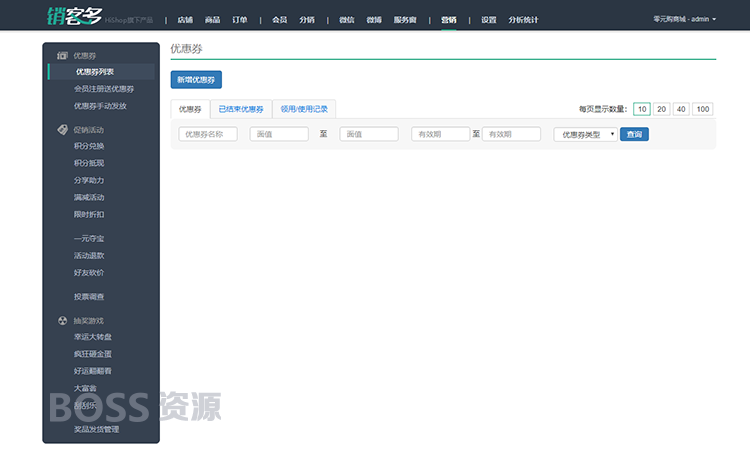Click the 查询 search button
This screenshot has height=472, width=750.
point(634,134)
